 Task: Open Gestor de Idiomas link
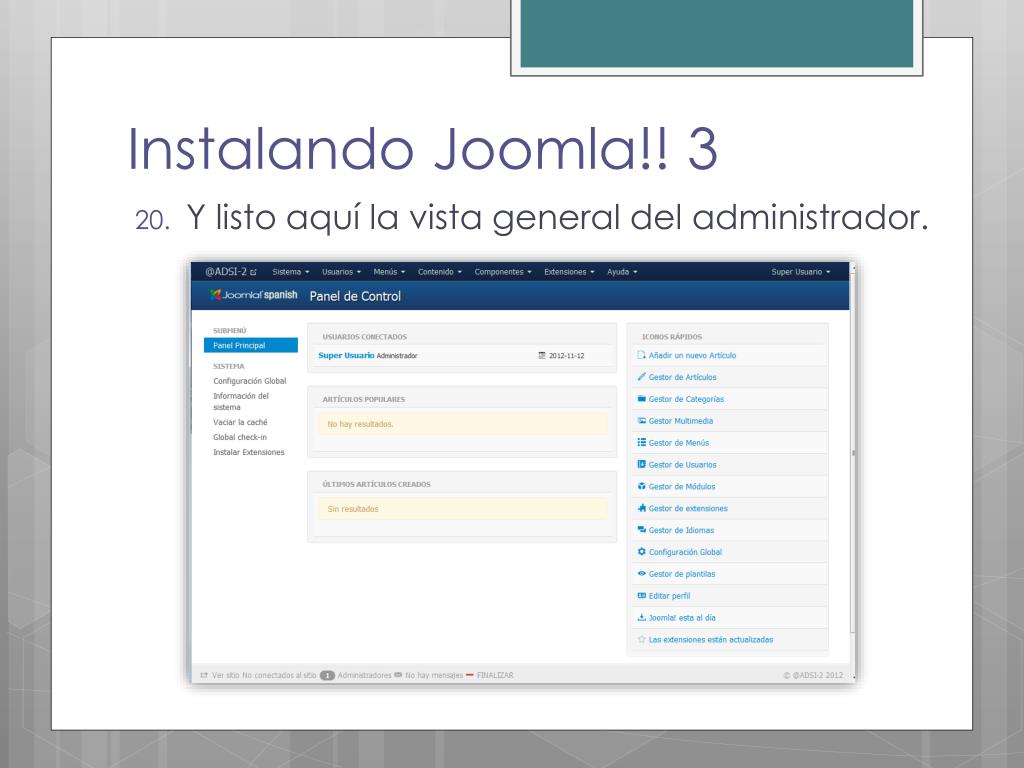[x=681, y=530]
